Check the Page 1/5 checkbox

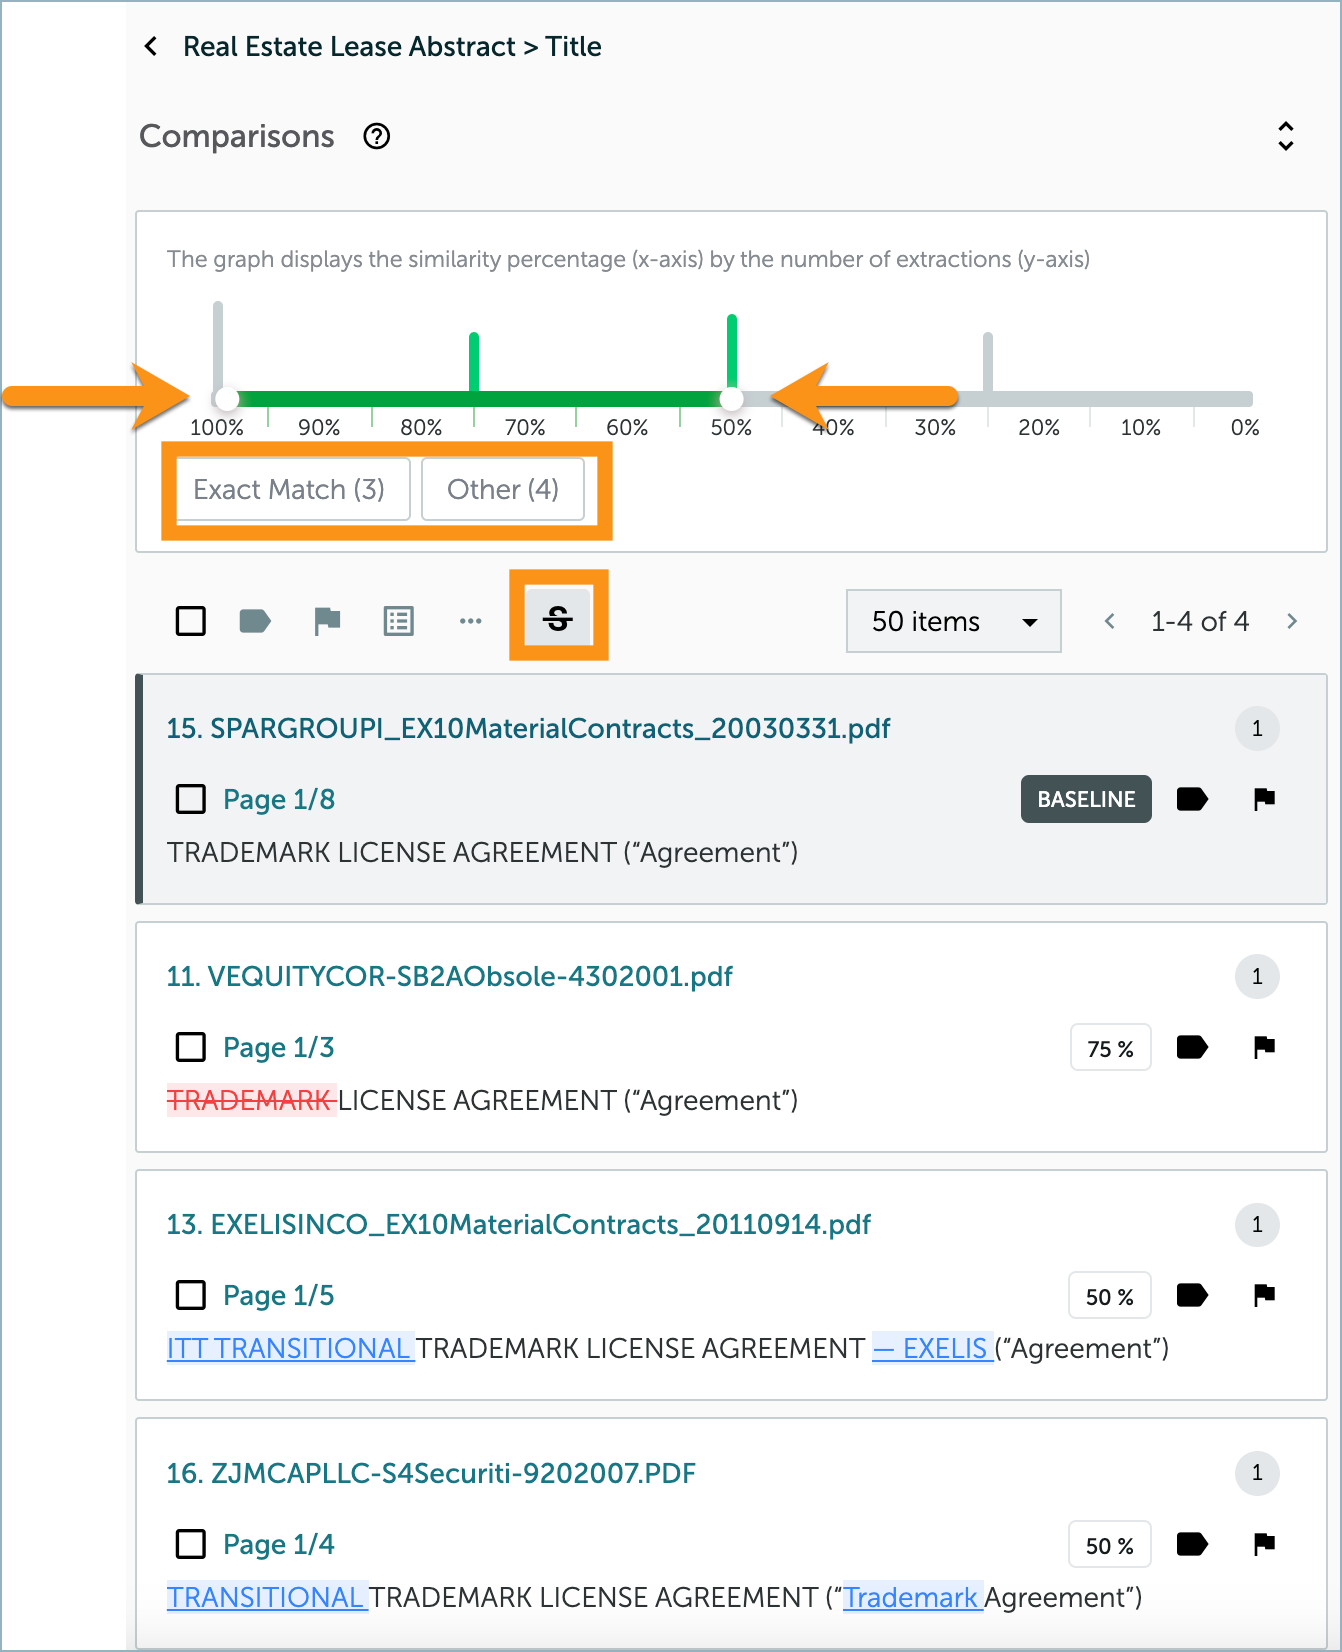click(191, 1295)
